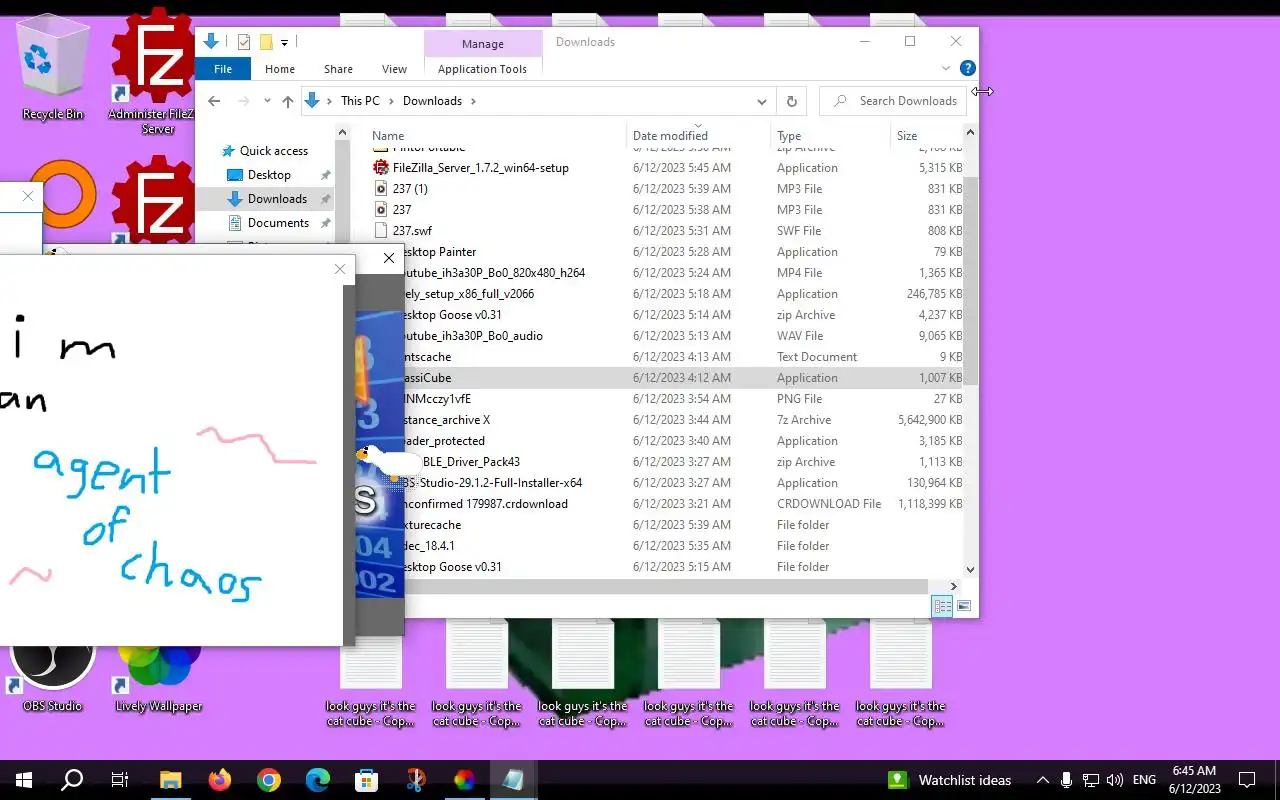
Task: Click horizontal scrollbar right arrow
Action: [953, 587]
